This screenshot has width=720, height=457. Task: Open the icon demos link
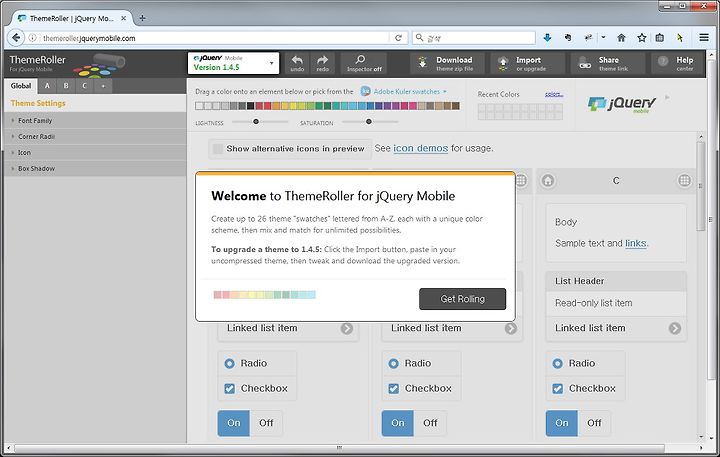(421, 148)
